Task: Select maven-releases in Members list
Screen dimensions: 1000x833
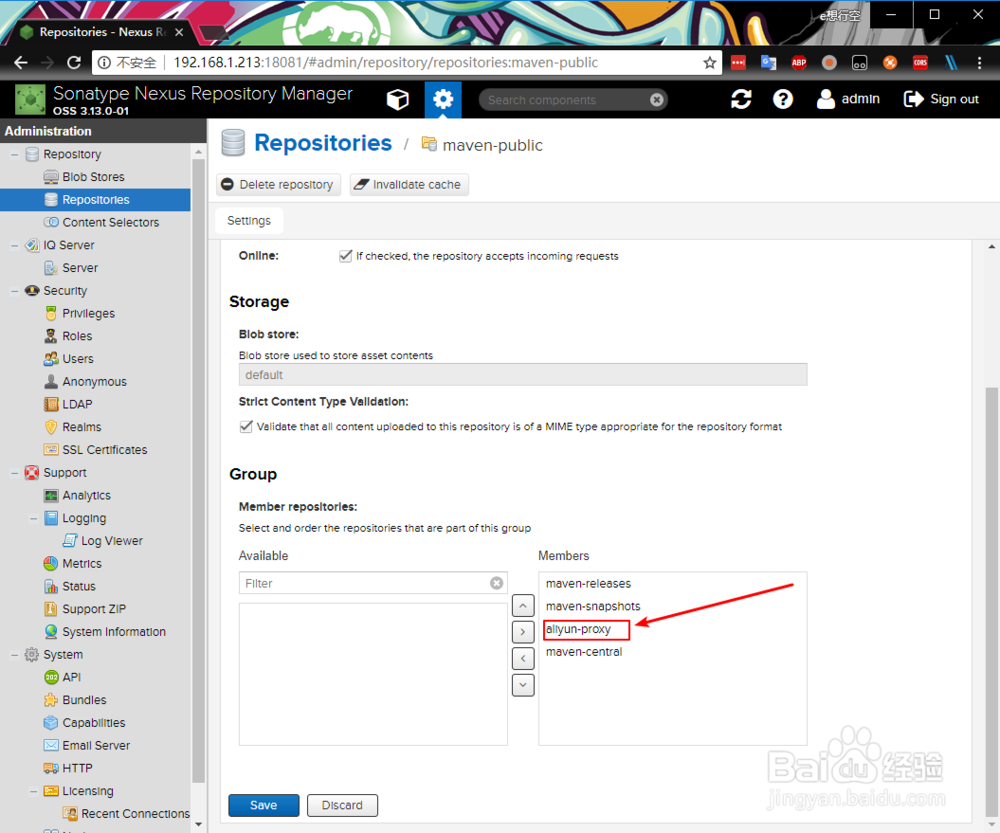Action: [588, 584]
